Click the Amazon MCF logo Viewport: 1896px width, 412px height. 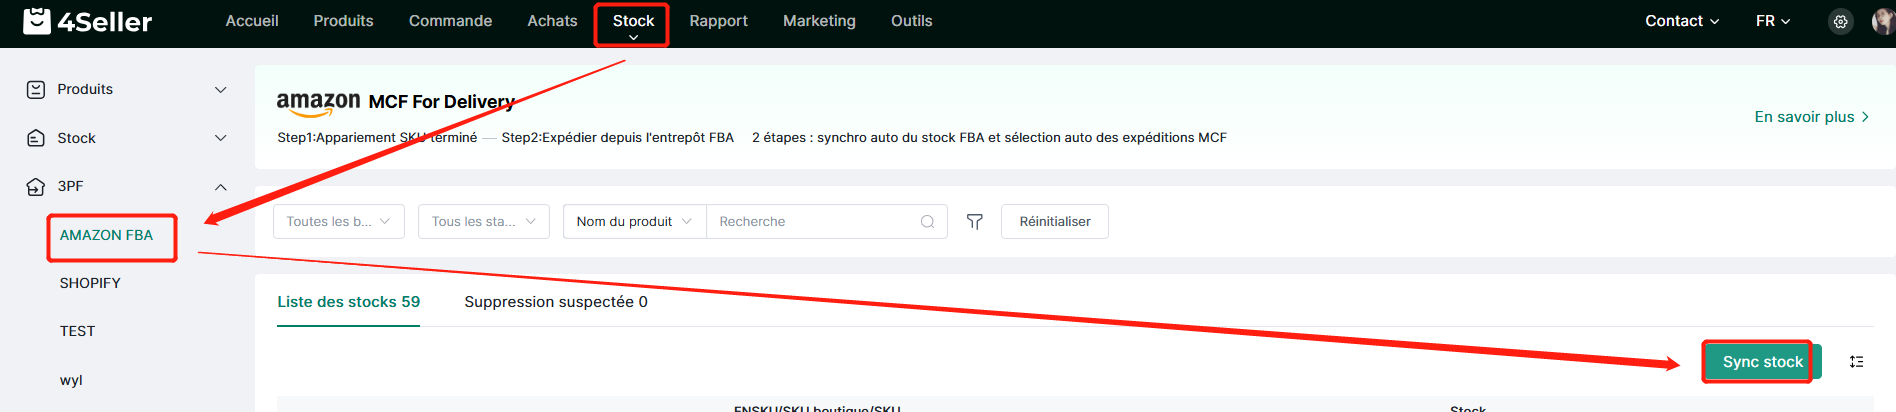(318, 103)
